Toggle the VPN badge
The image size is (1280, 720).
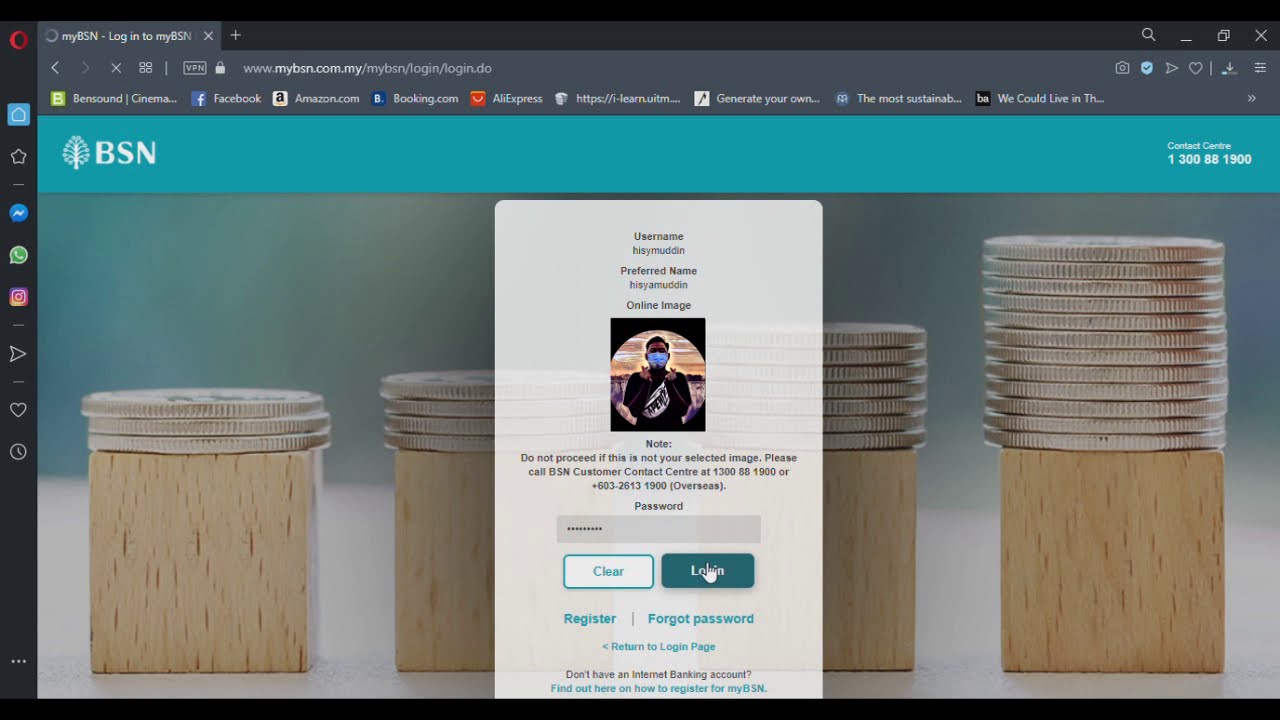click(195, 68)
